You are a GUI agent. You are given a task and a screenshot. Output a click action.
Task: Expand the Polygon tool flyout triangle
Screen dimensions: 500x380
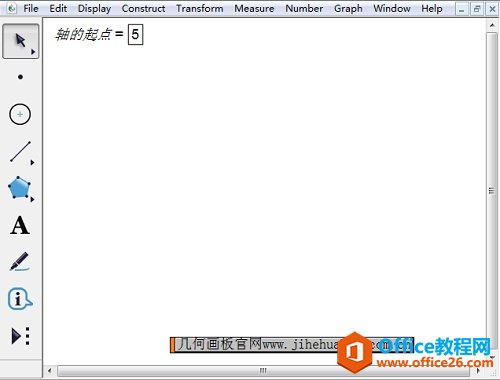point(32,199)
